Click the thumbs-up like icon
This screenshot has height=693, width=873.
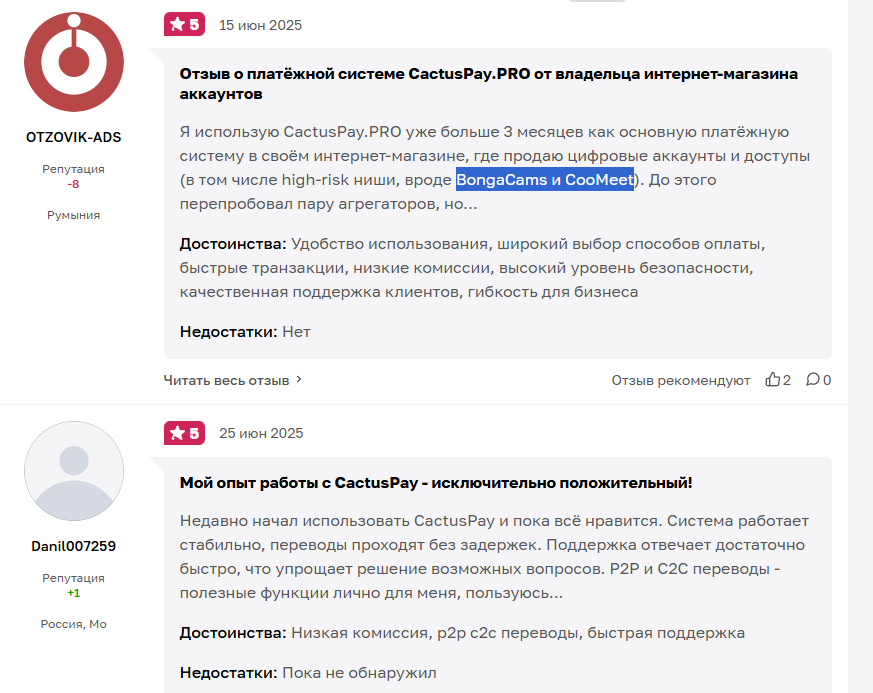[772, 380]
